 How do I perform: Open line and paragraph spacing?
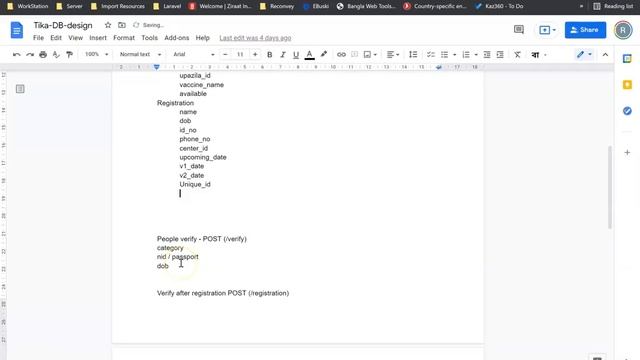[413, 55]
